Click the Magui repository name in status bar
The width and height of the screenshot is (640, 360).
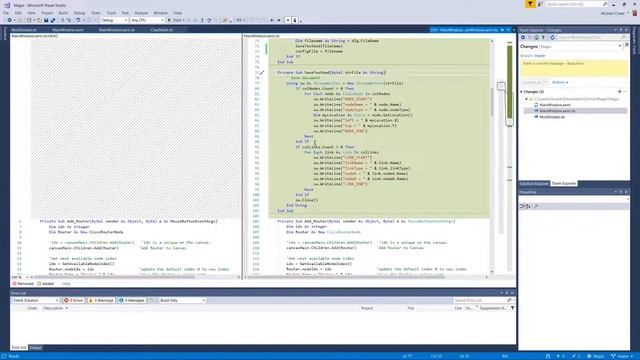pyautogui.click(x=596, y=356)
